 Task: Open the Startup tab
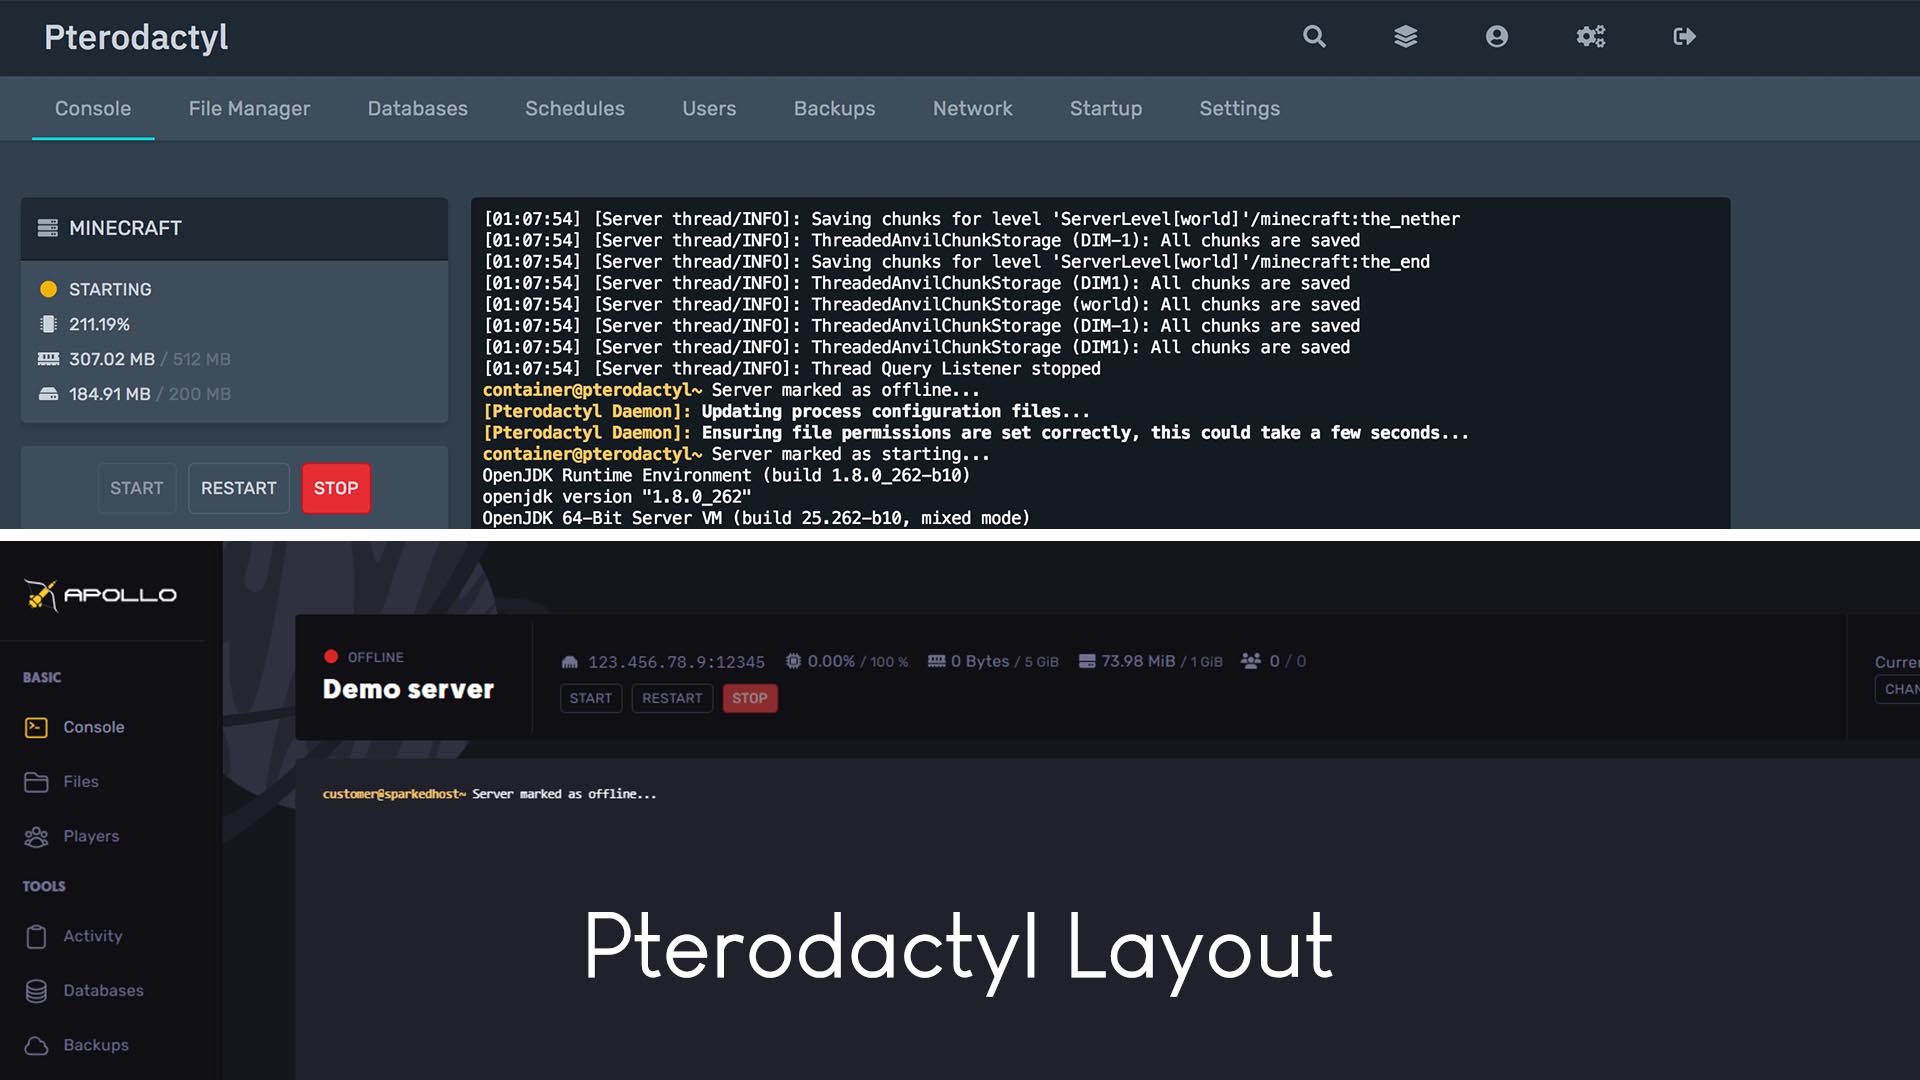pyautogui.click(x=1105, y=108)
